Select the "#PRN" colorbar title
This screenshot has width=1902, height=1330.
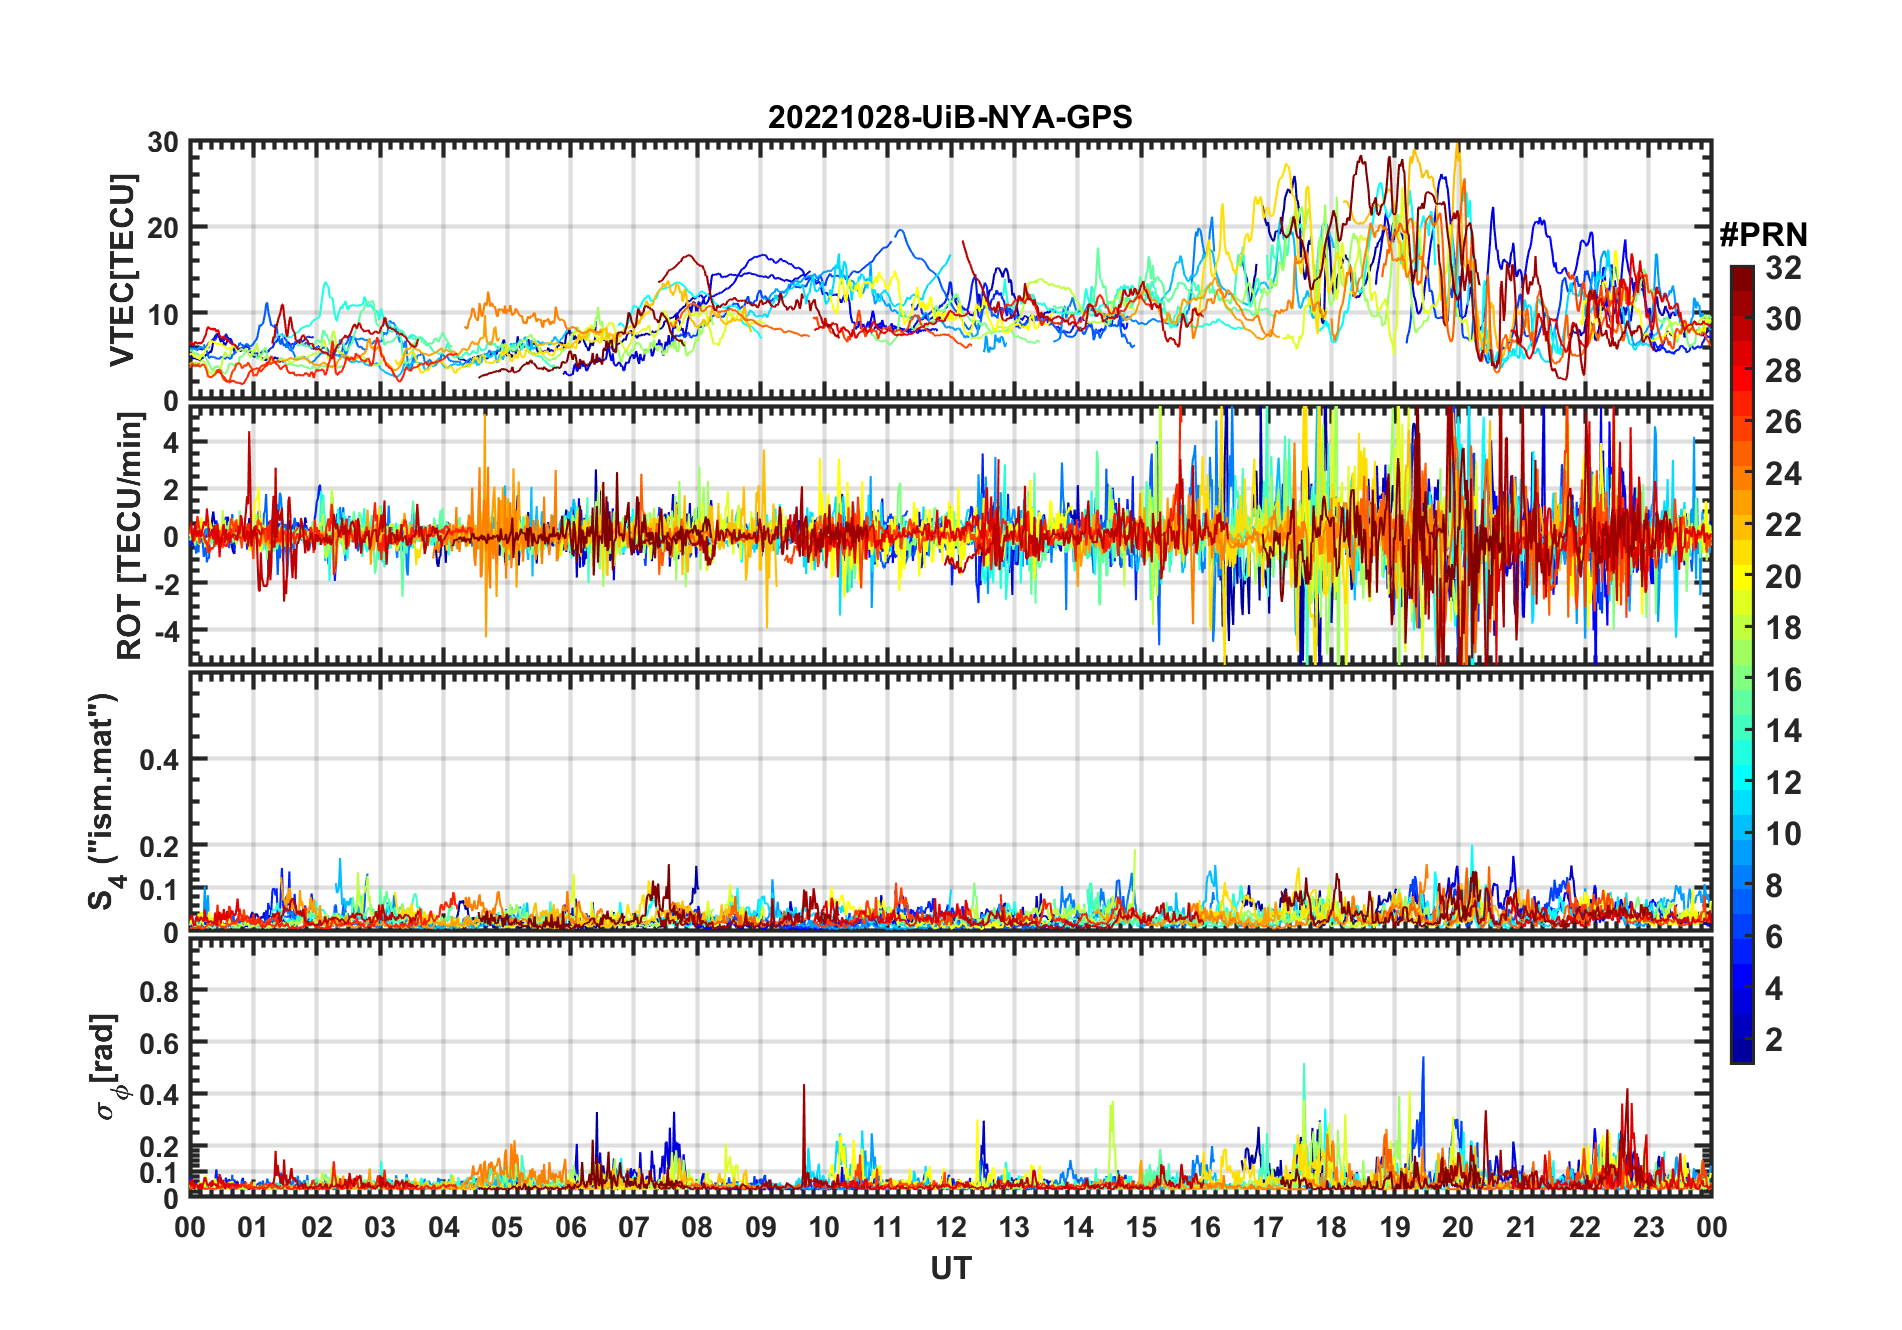point(1763,235)
